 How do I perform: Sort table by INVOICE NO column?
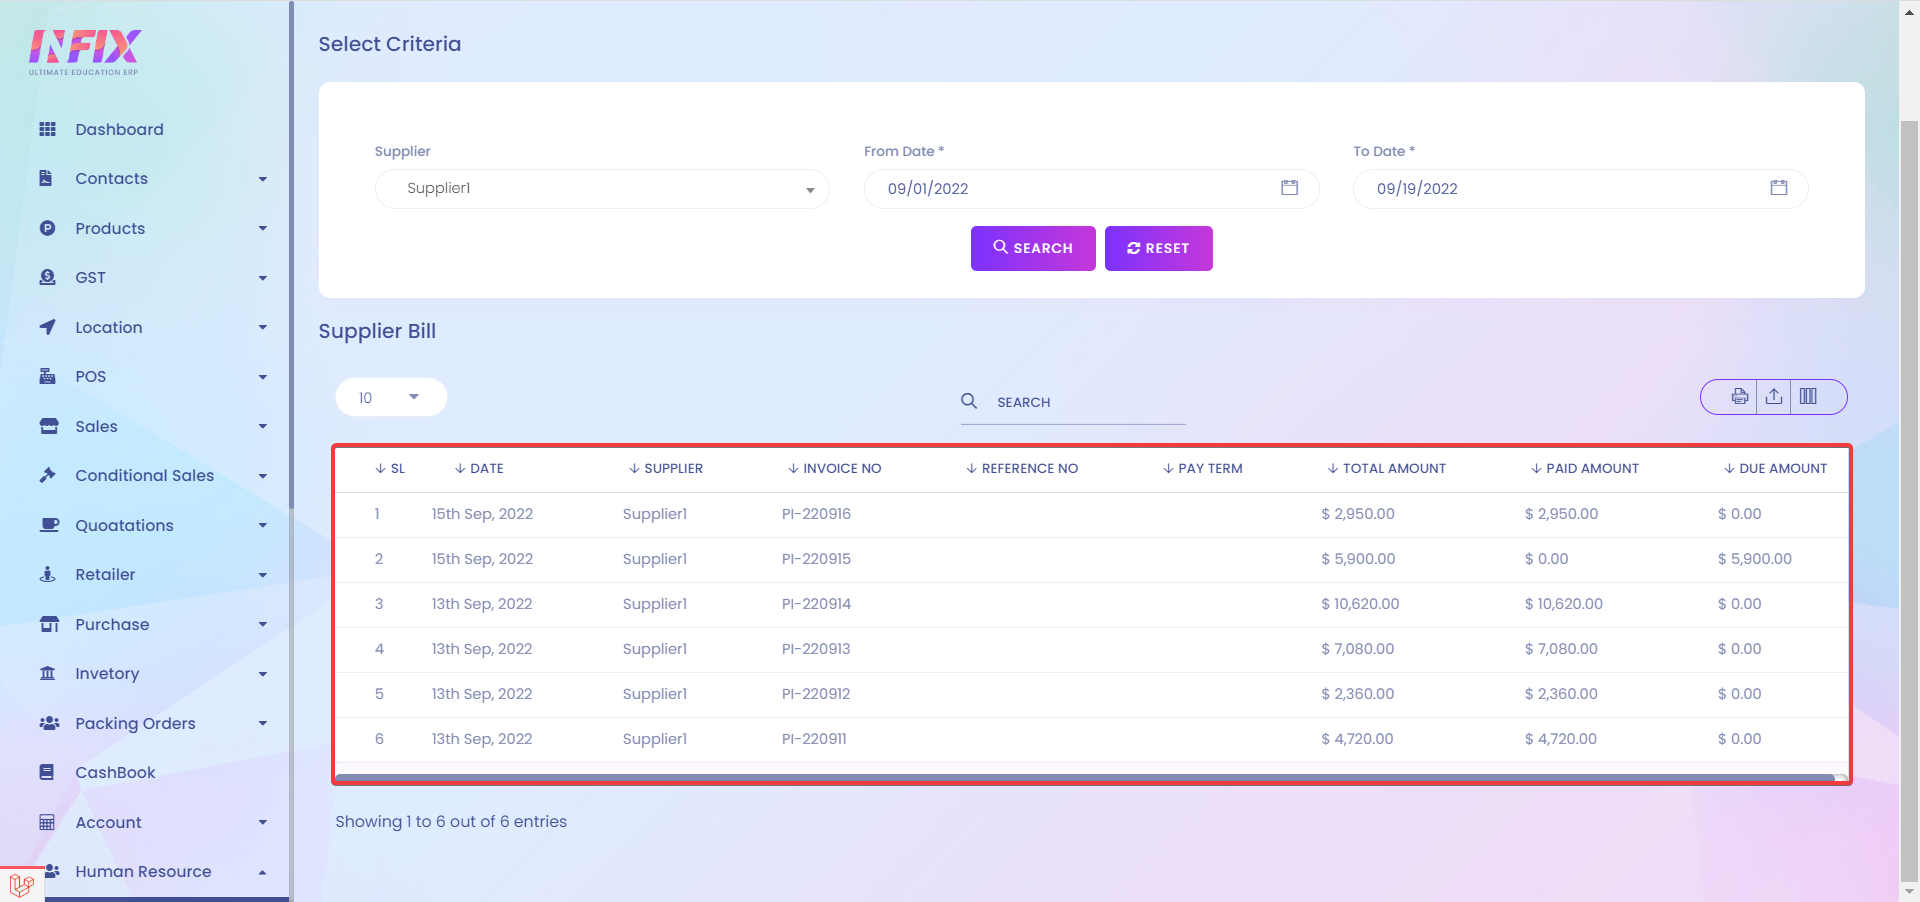tap(834, 468)
